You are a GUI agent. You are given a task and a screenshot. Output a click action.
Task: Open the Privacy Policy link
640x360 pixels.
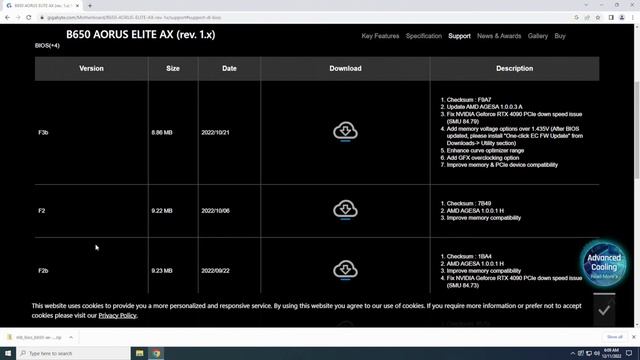(x=117, y=315)
